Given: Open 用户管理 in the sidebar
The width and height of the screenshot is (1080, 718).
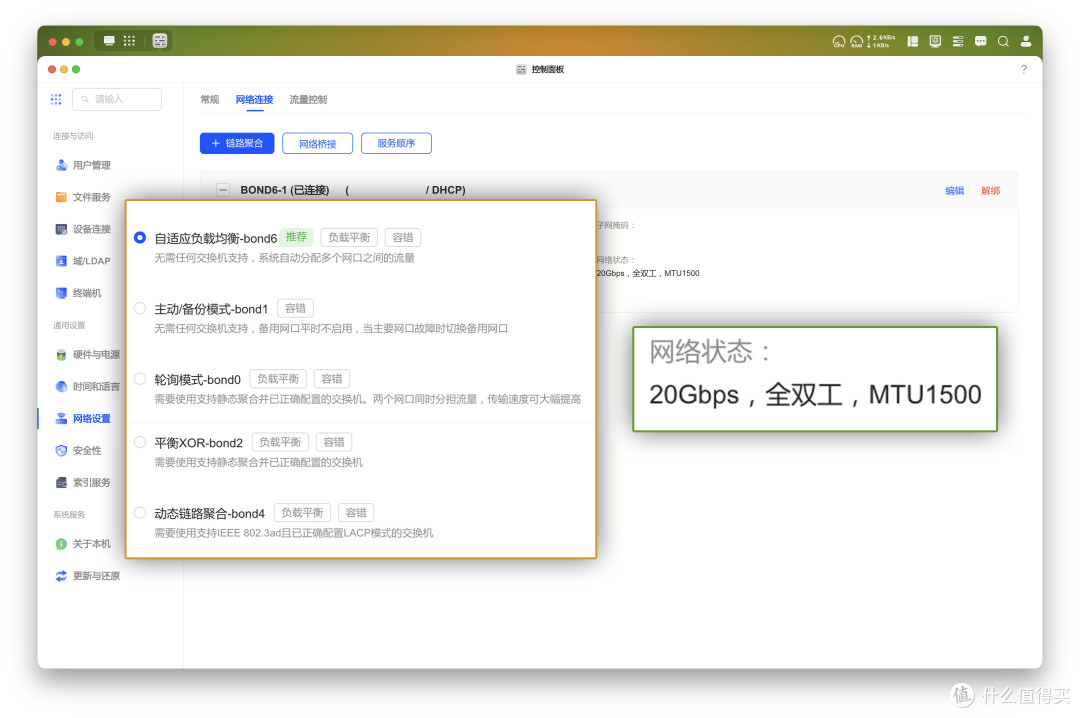Looking at the screenshot, I should coord(83,165).
